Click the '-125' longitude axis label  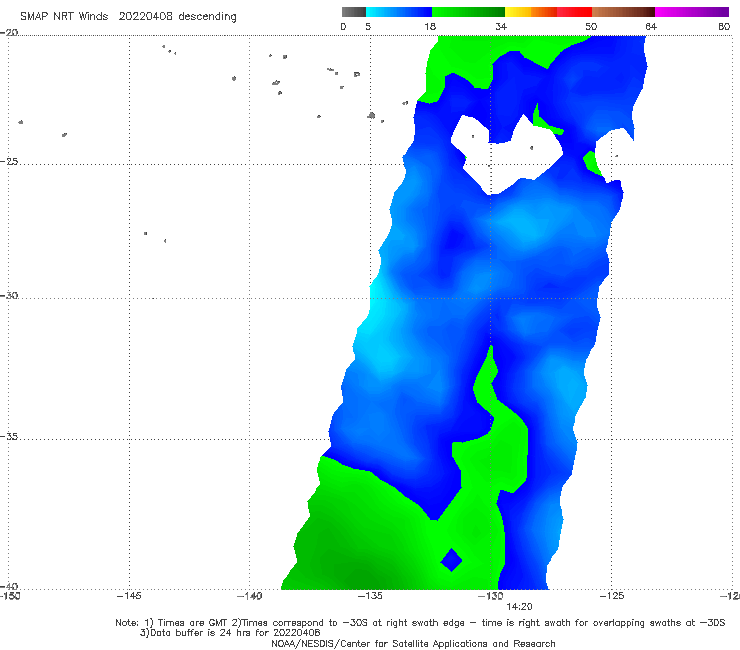612,596
